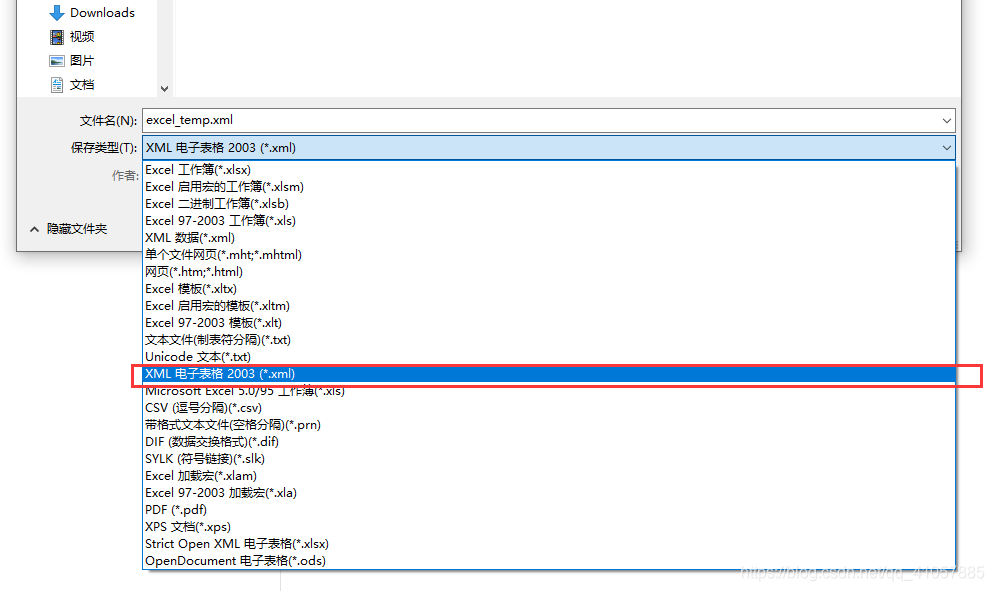Image resolution: width=994 pixels, height=591 pixels.
Task: Choose PDF (*.pdf) file type
Action: point(549,510)
